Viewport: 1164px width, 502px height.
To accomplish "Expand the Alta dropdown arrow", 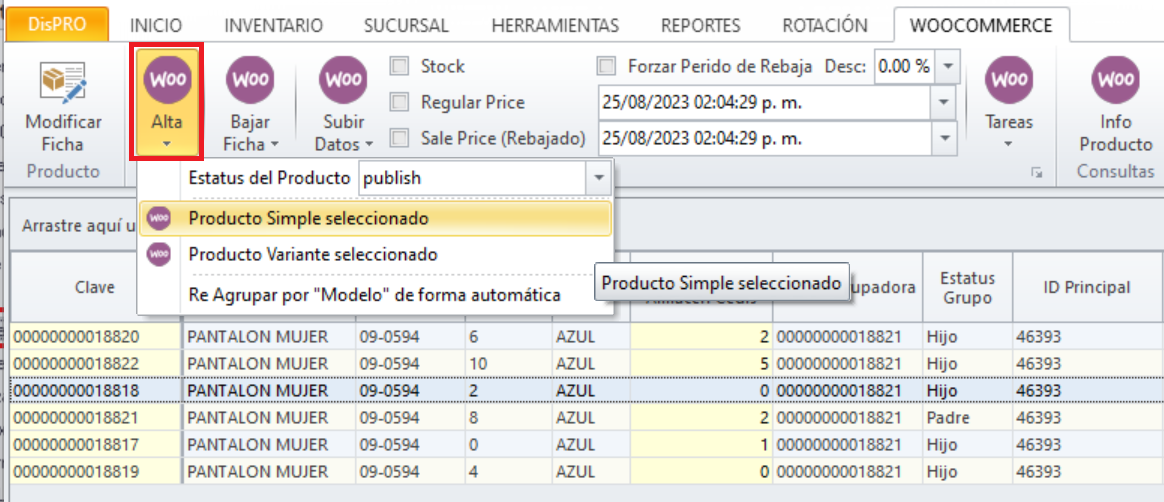I will tap(166, 143).
